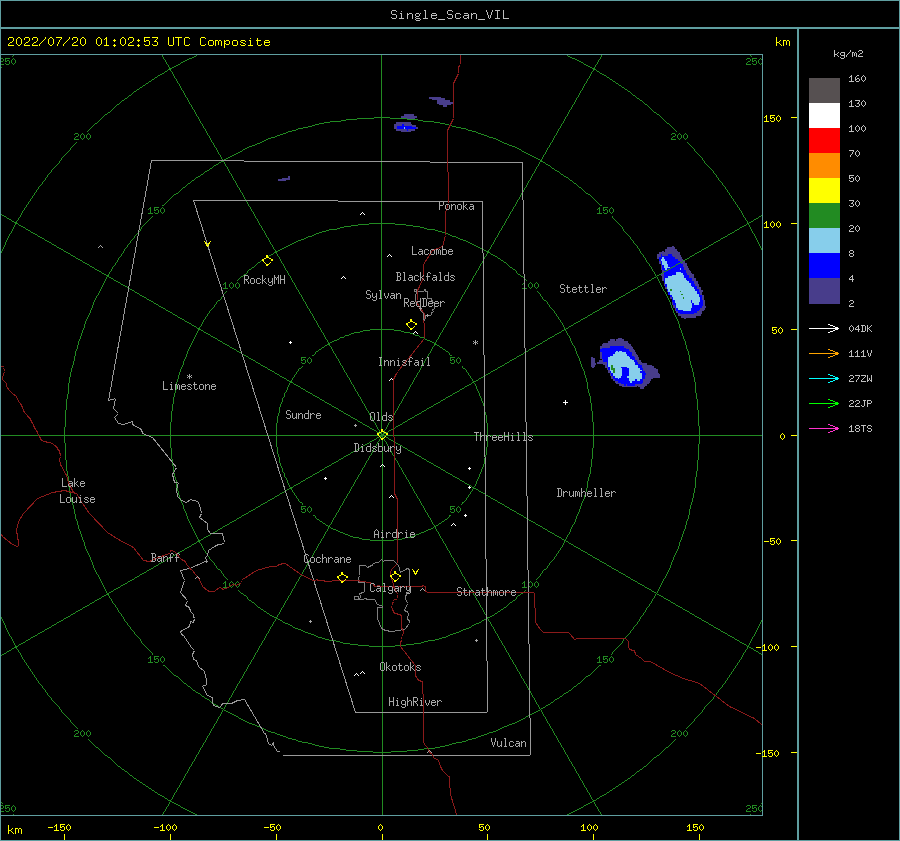Click the 27ZW legend text
Screen dimensions: 900x841
[x=860, y=379]
